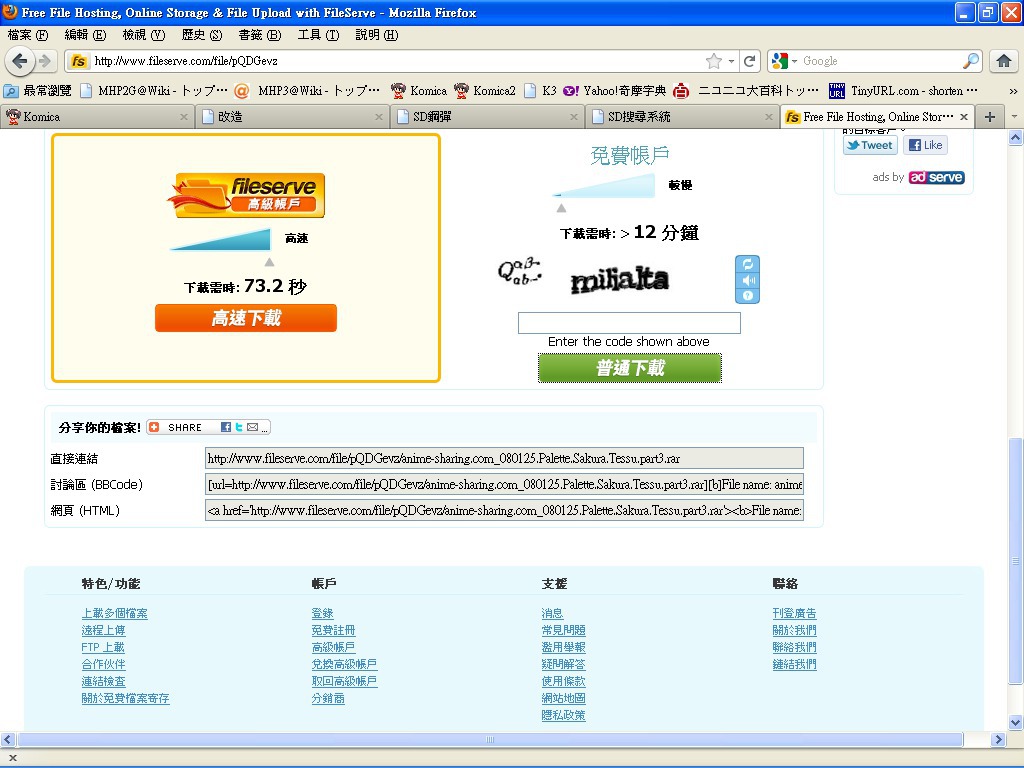The image size is (1024, 768).
Task: Close the find bar with X icon
Action: pos(12,758)
